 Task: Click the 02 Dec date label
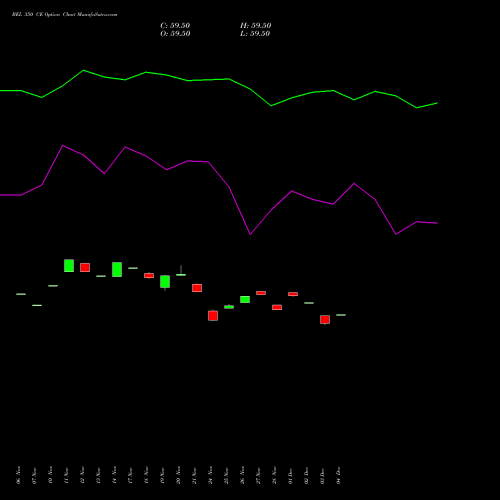[306, 475]
